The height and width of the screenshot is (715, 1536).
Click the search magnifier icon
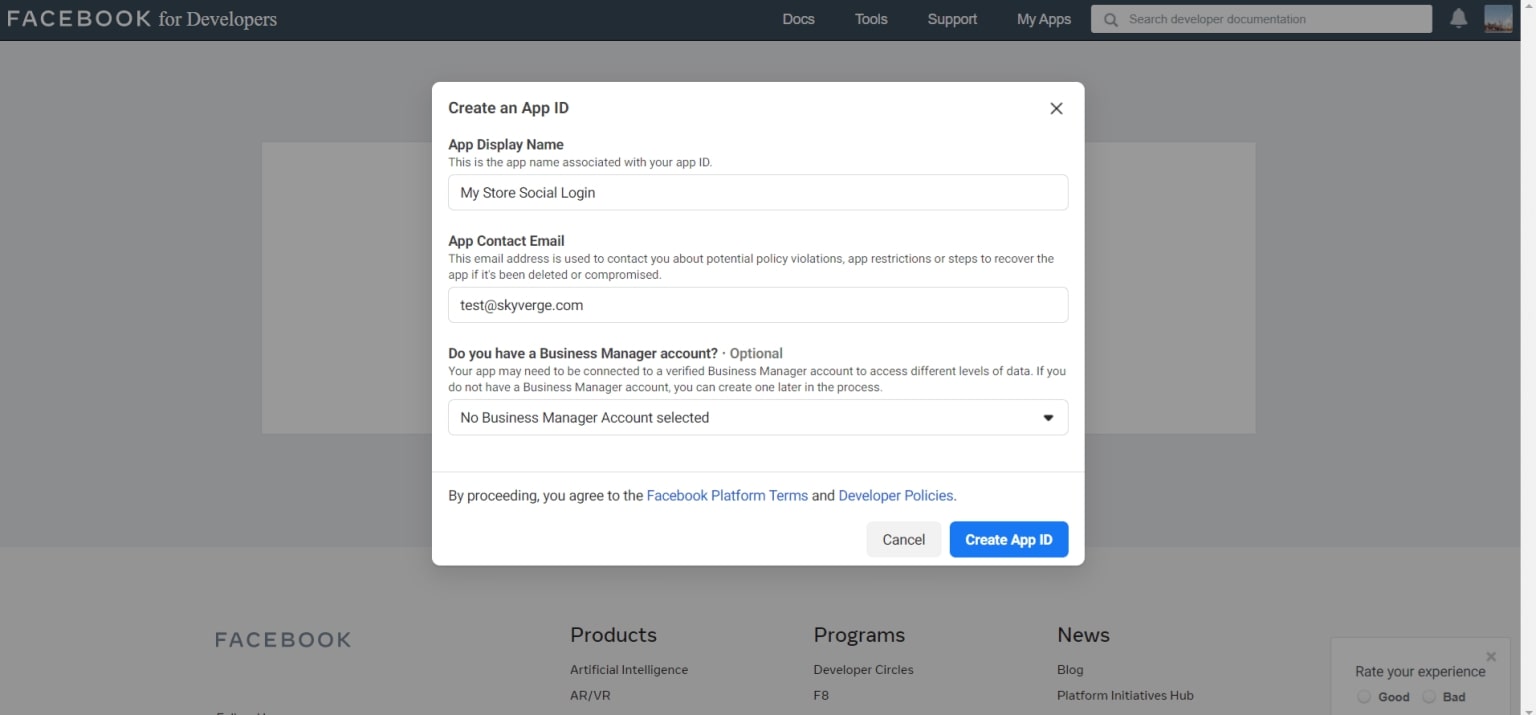[x=1110, y=19]
